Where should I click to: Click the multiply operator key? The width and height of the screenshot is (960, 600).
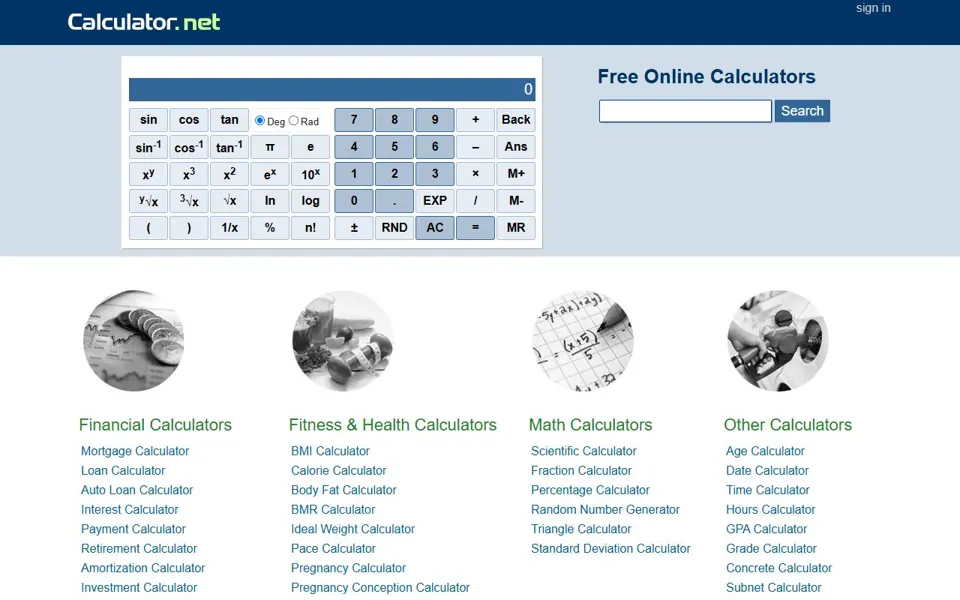point(475,174)
